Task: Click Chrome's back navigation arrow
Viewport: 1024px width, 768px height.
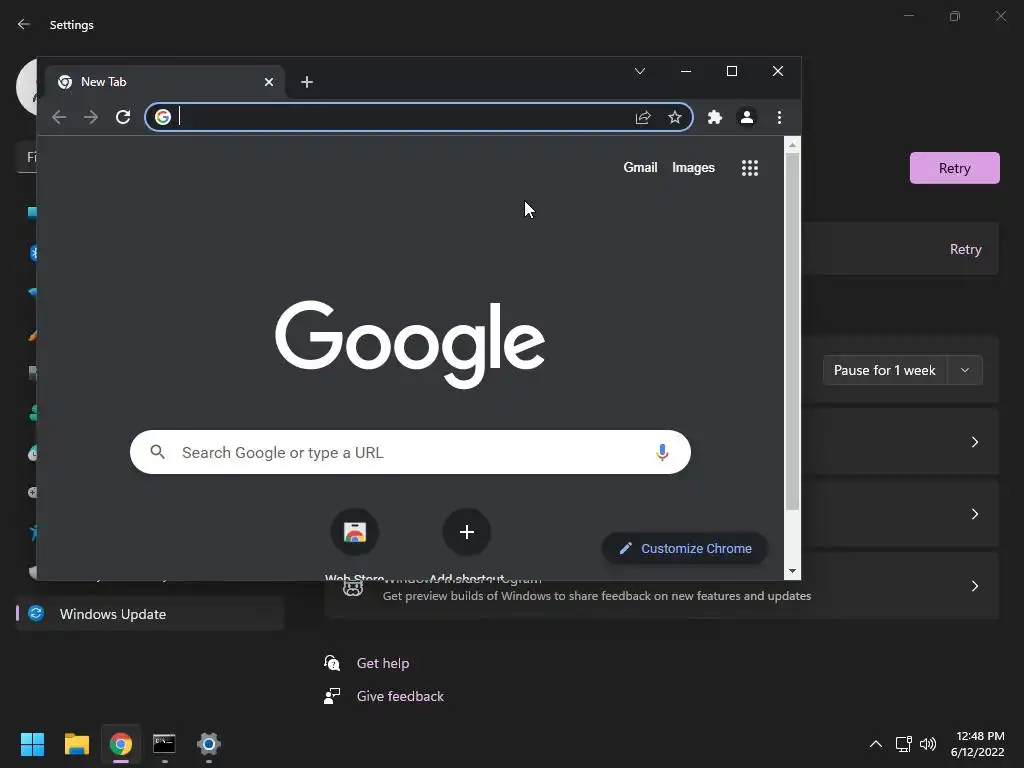Action: pyautogui.click(x=59, y=117)
